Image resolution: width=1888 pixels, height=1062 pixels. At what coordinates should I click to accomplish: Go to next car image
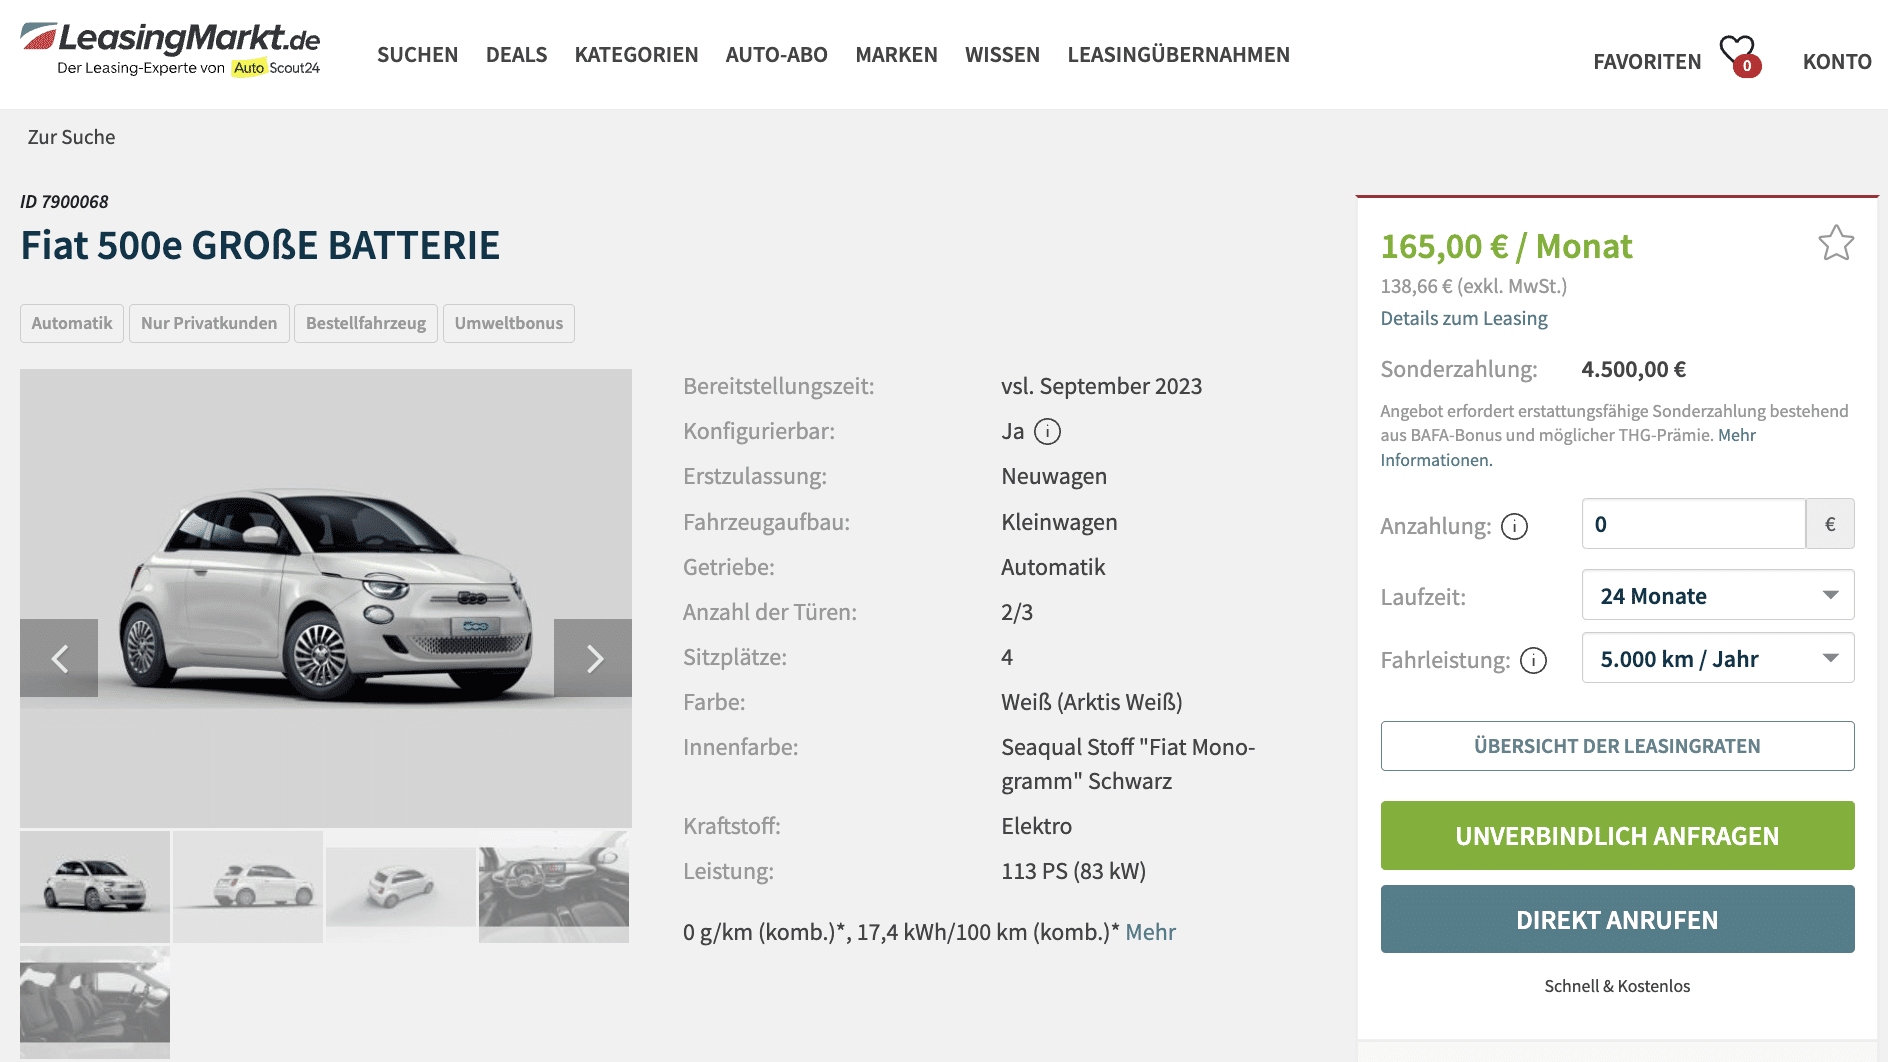coord(593,658)
